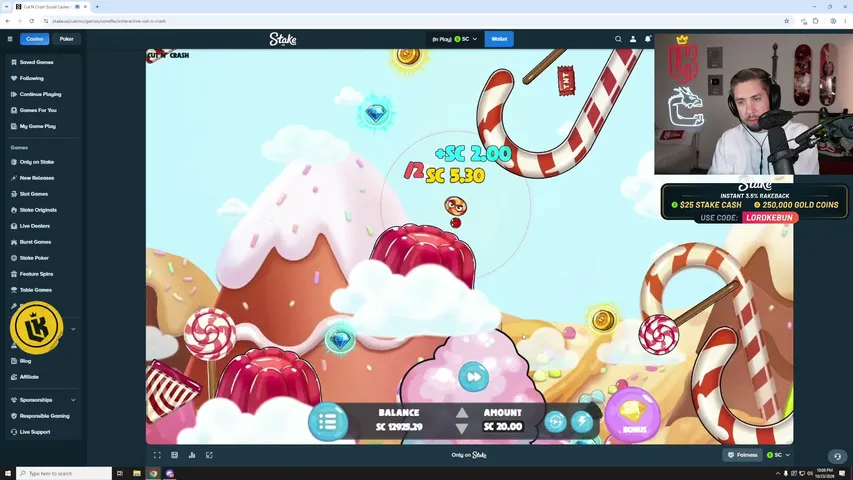853x480 pixels.
Task: Open live stats chart icon
Action: point(192,455)
